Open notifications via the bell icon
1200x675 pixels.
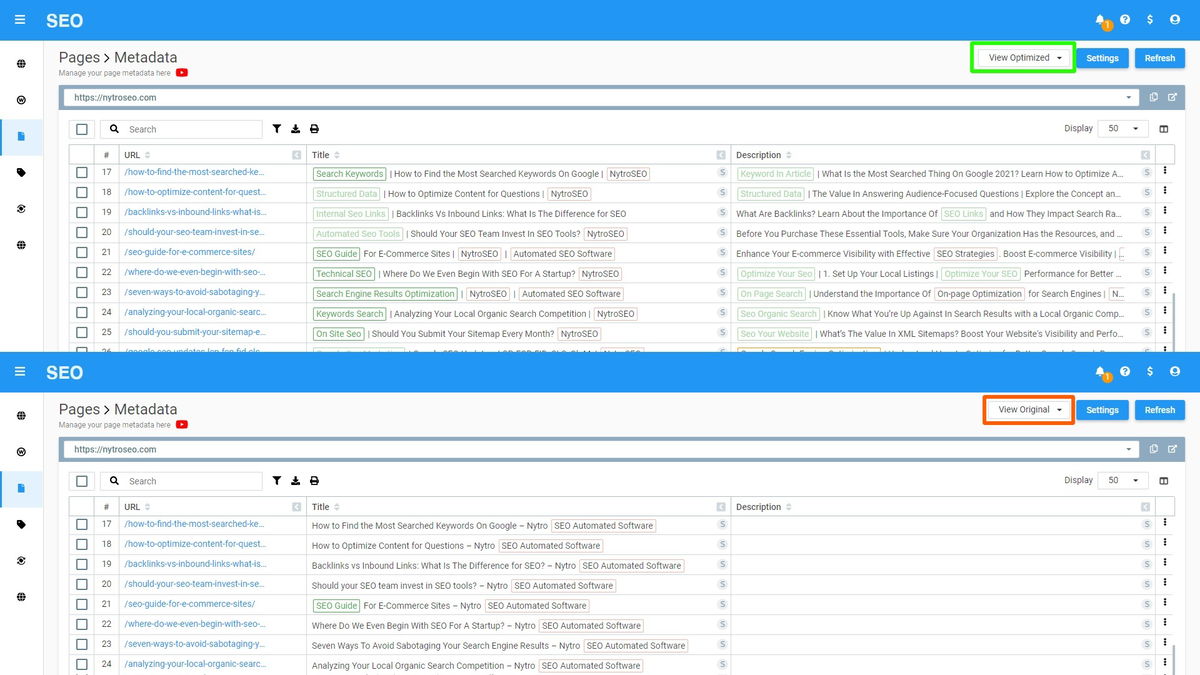1100,19
